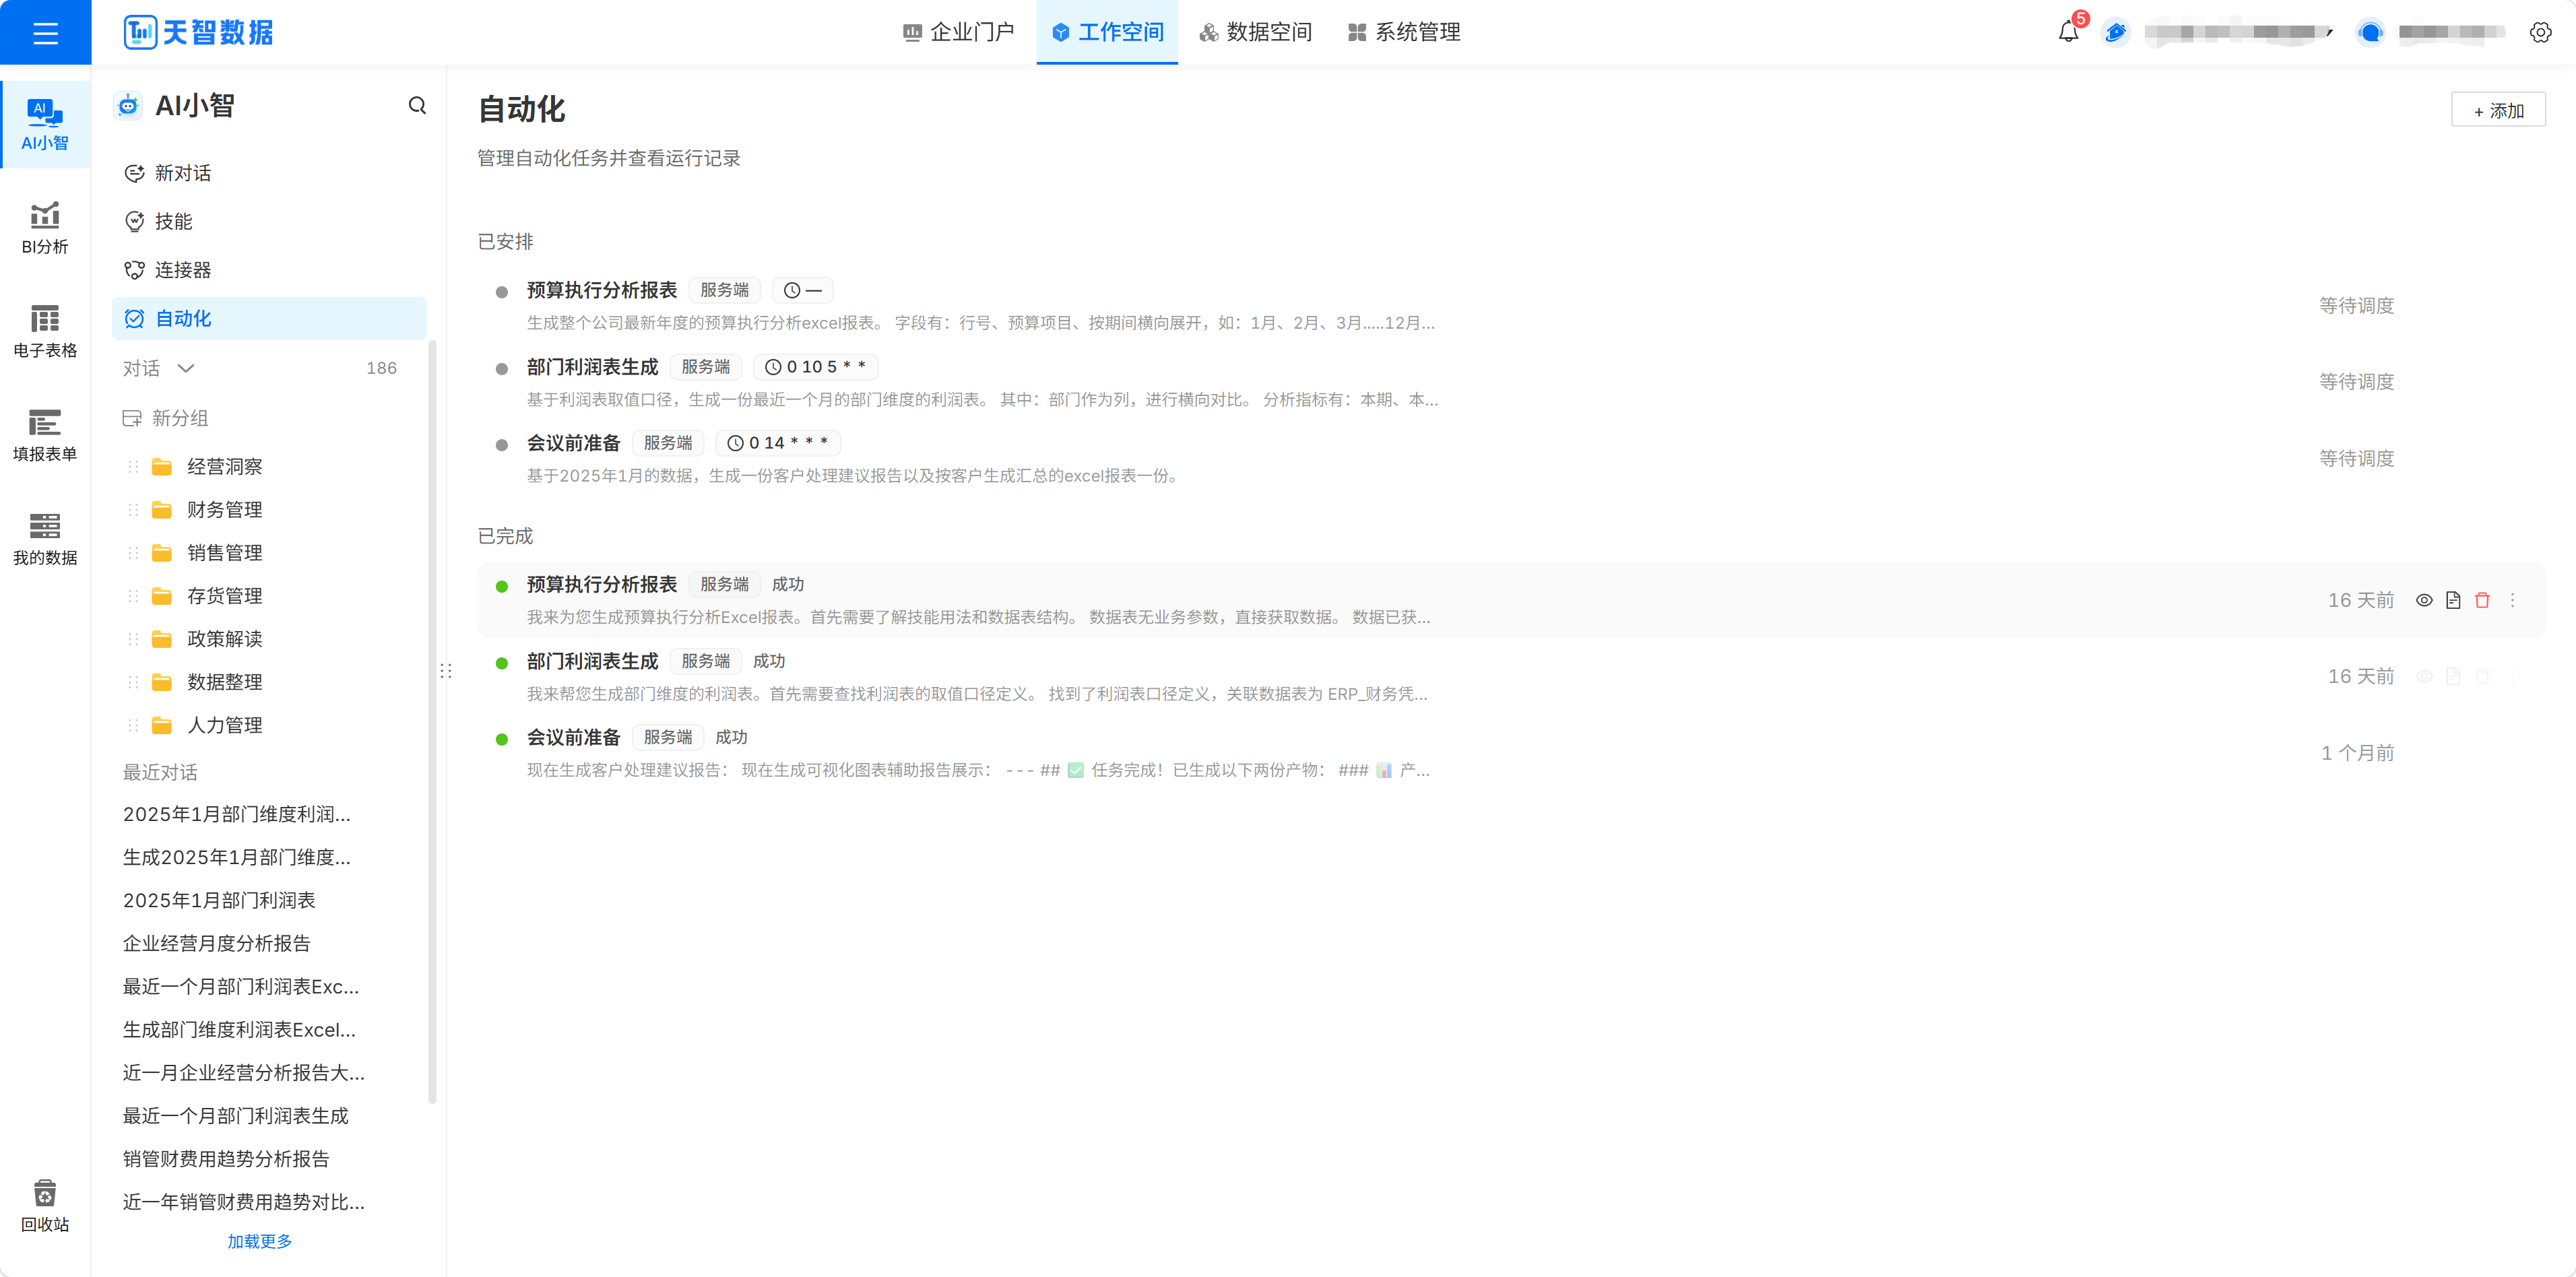The image size is (2576, 1277).
Task: Open the notification bell with badge
Action: (2068, 32)
